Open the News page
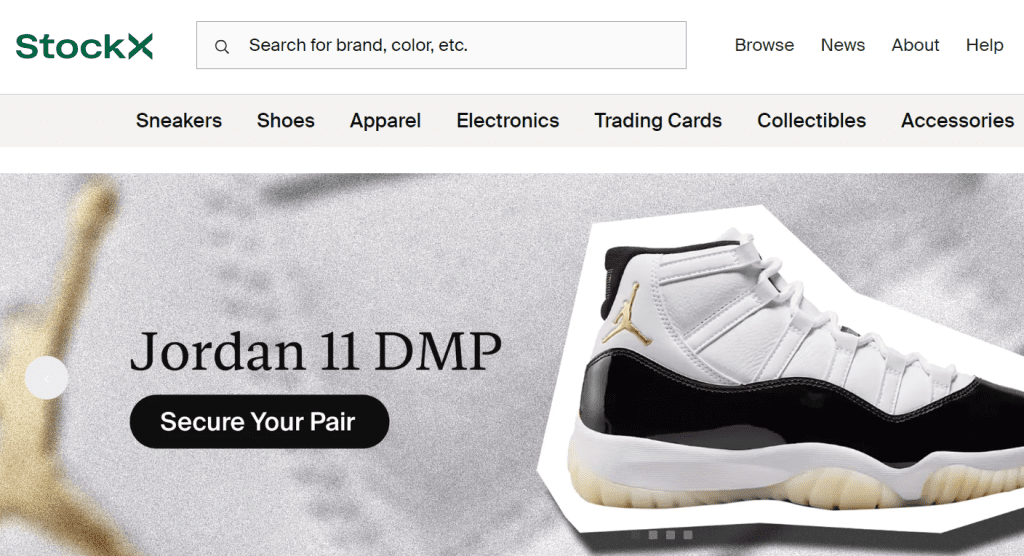This screenshot has height=556, width=1024. pos(842,45)
